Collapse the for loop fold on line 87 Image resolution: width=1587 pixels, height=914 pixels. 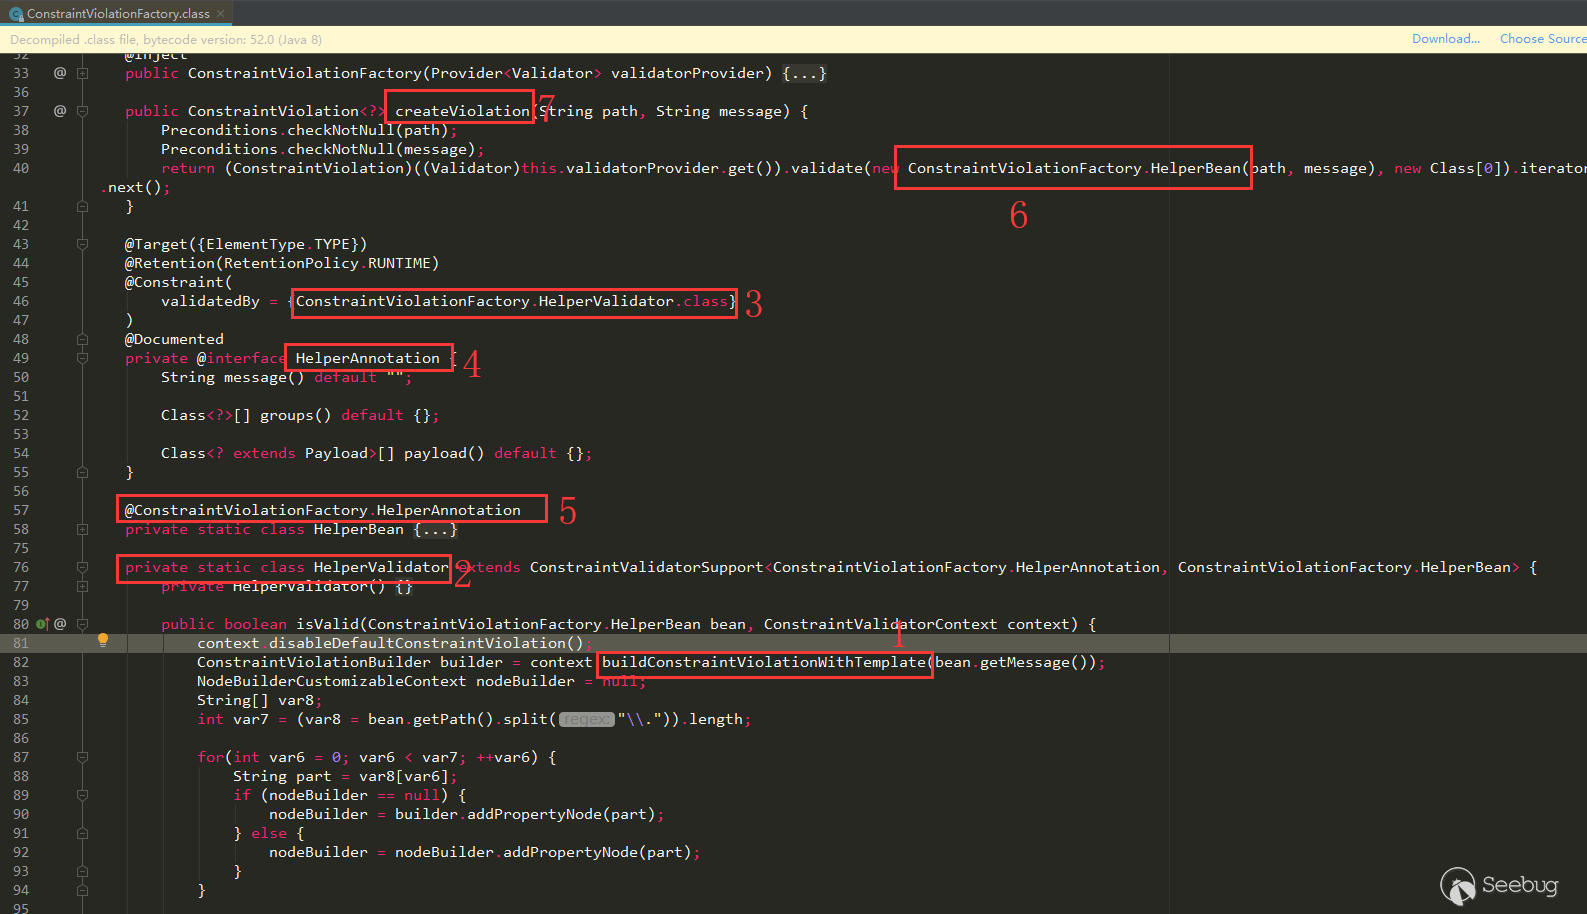tap(83, 757)
